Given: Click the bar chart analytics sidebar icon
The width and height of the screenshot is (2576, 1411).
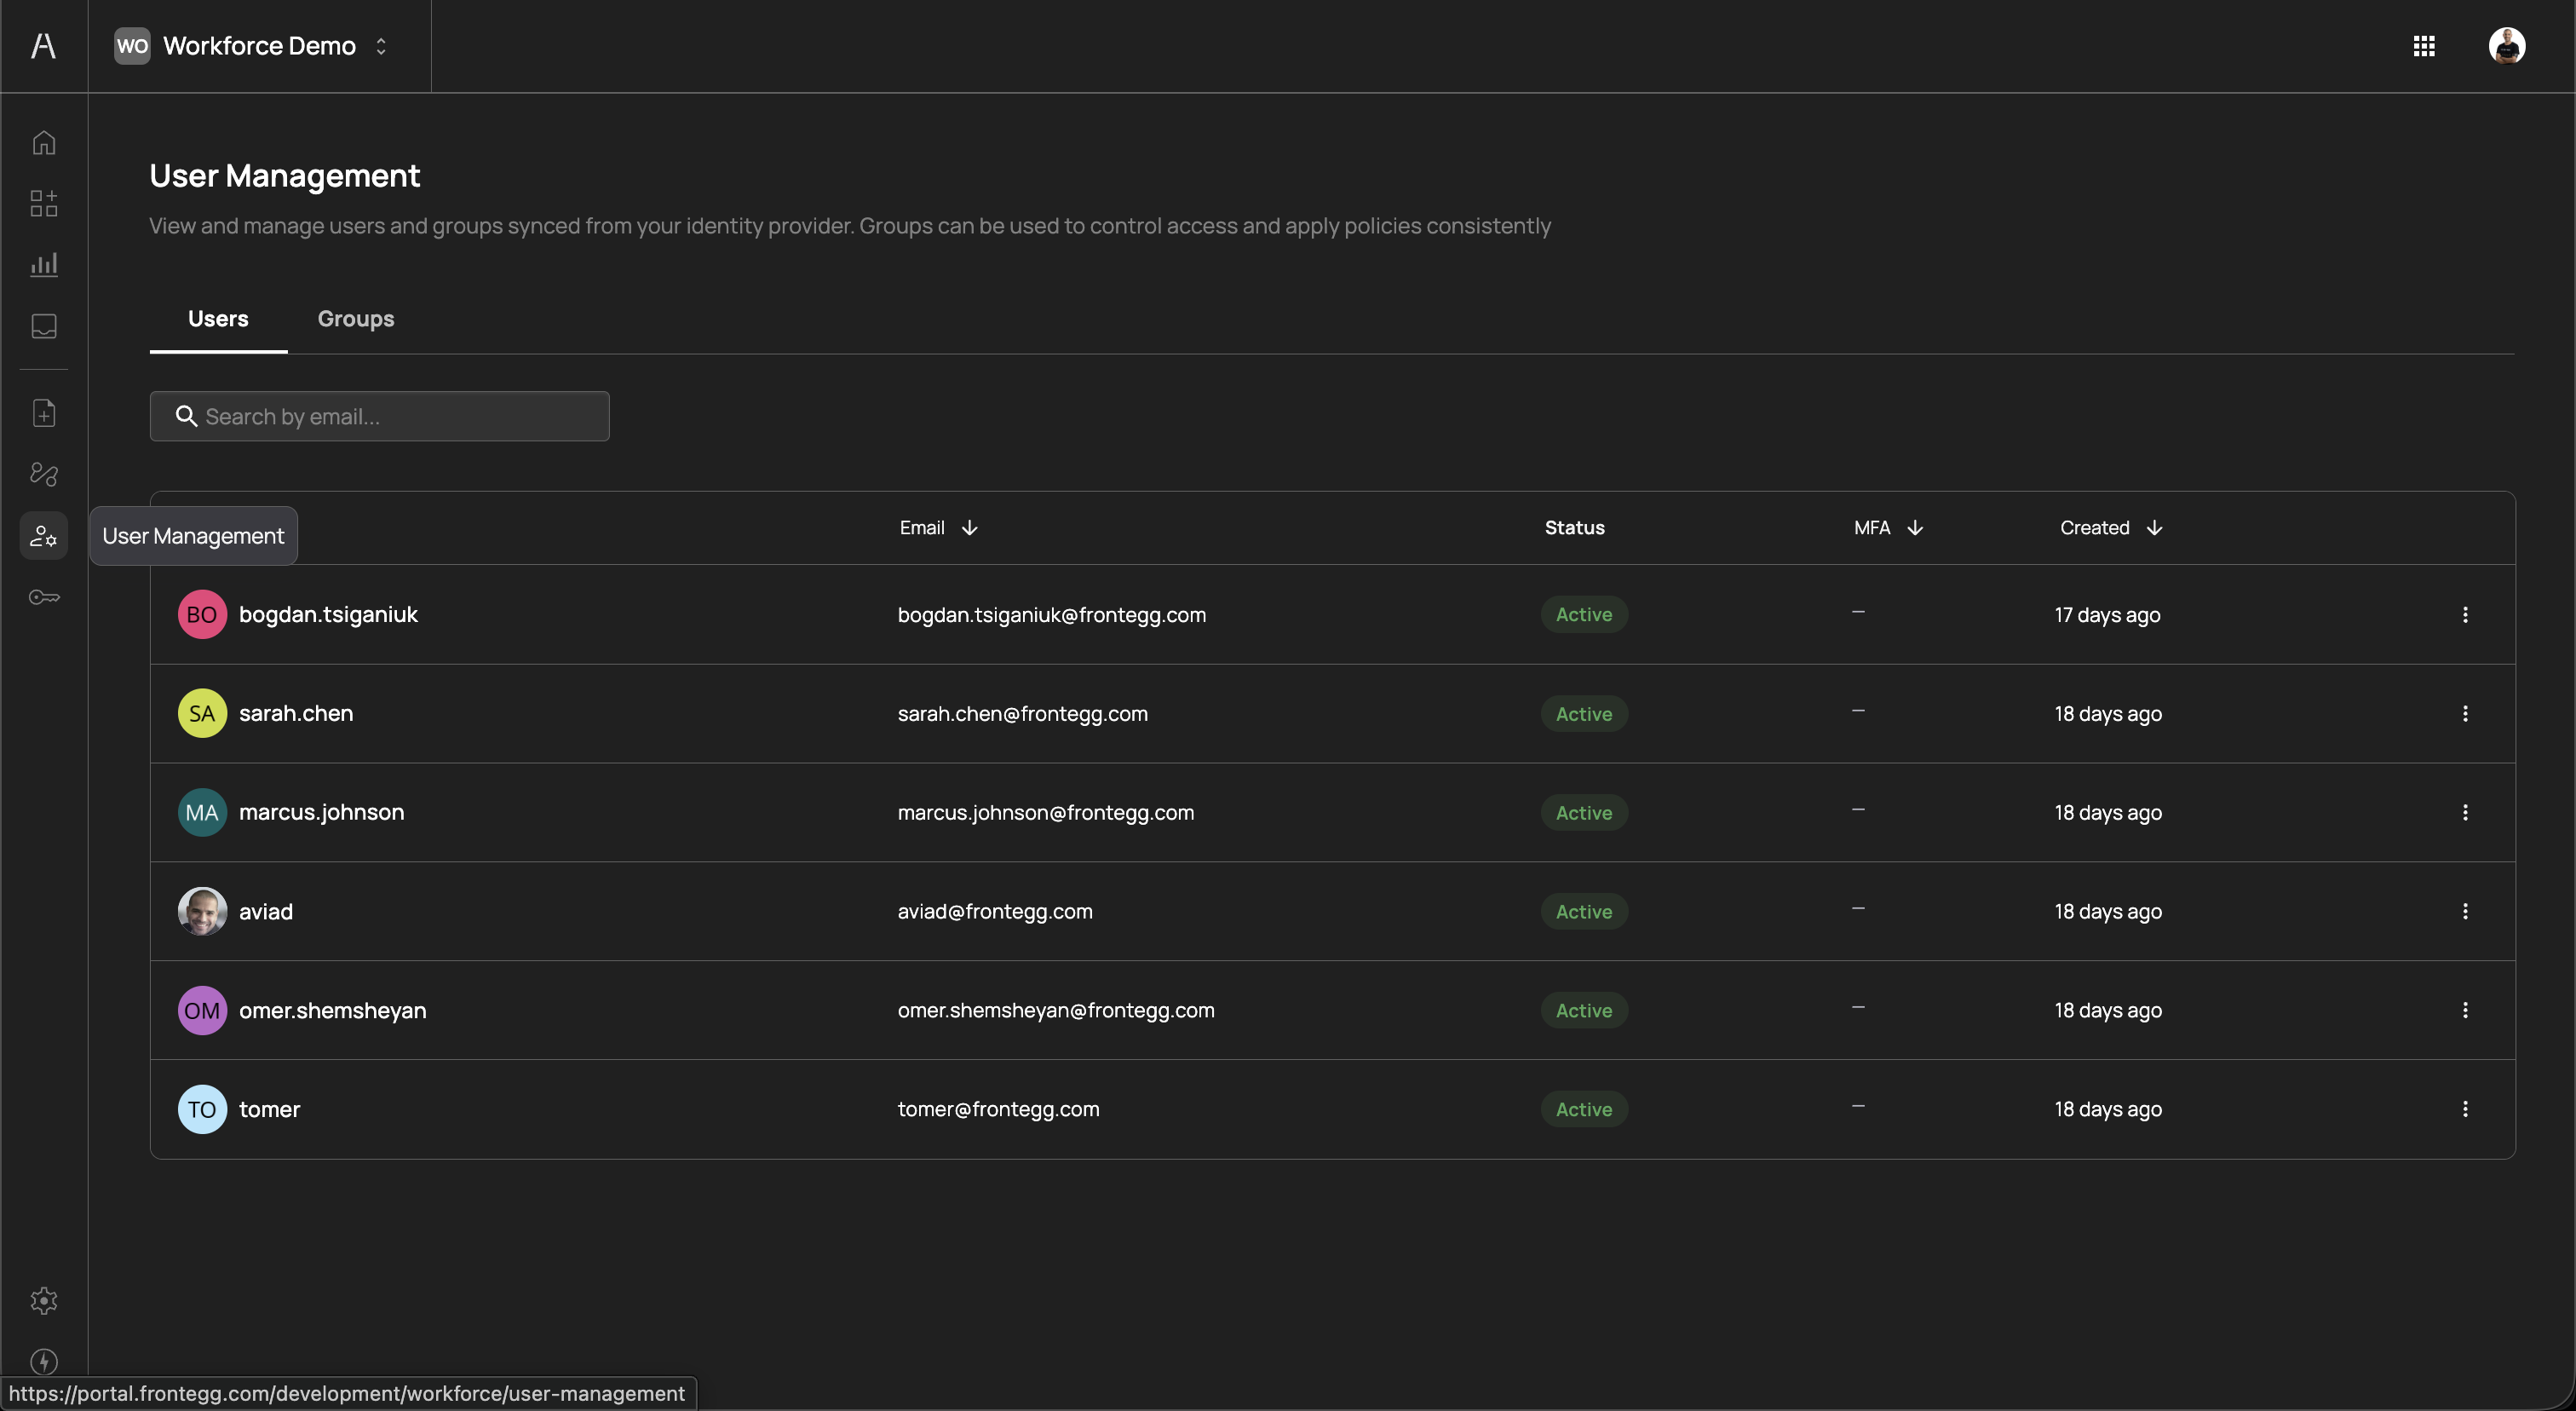Looking at the screenshot, I should pyautogui.click(x=44, y=264).
